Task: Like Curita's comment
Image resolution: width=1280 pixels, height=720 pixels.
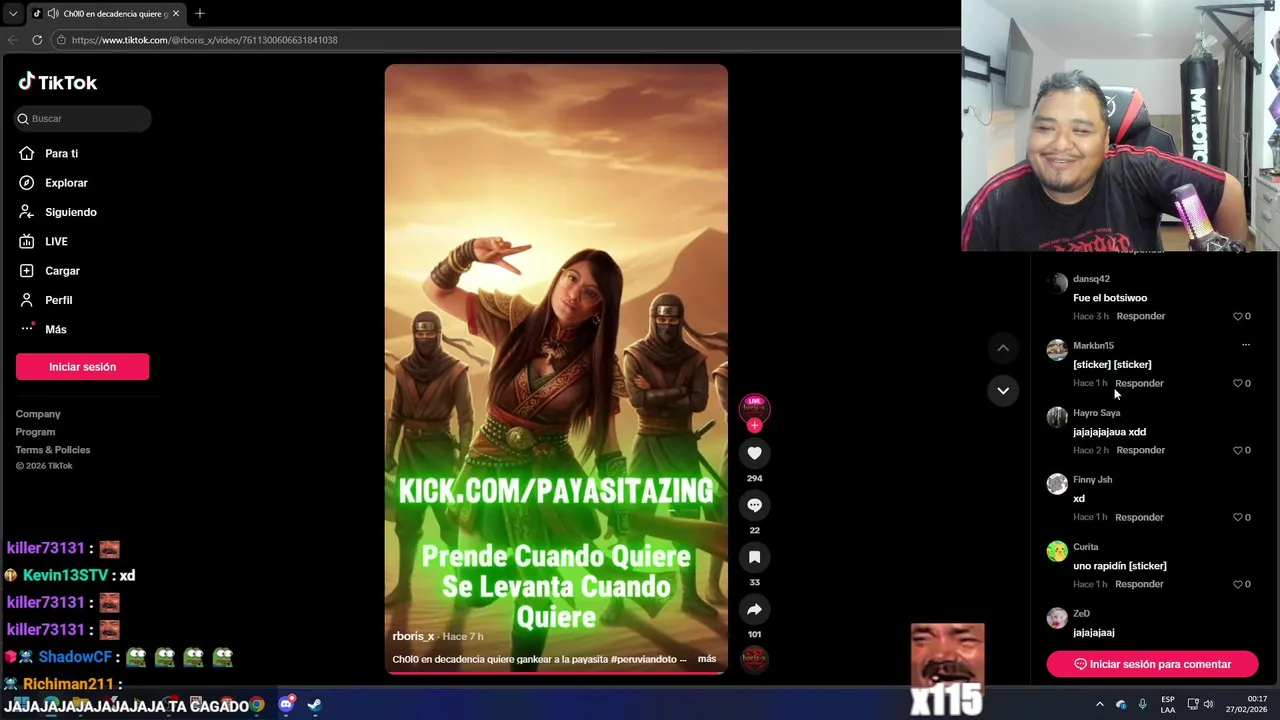Action: pyautogui.click(x=1238, y=584)
